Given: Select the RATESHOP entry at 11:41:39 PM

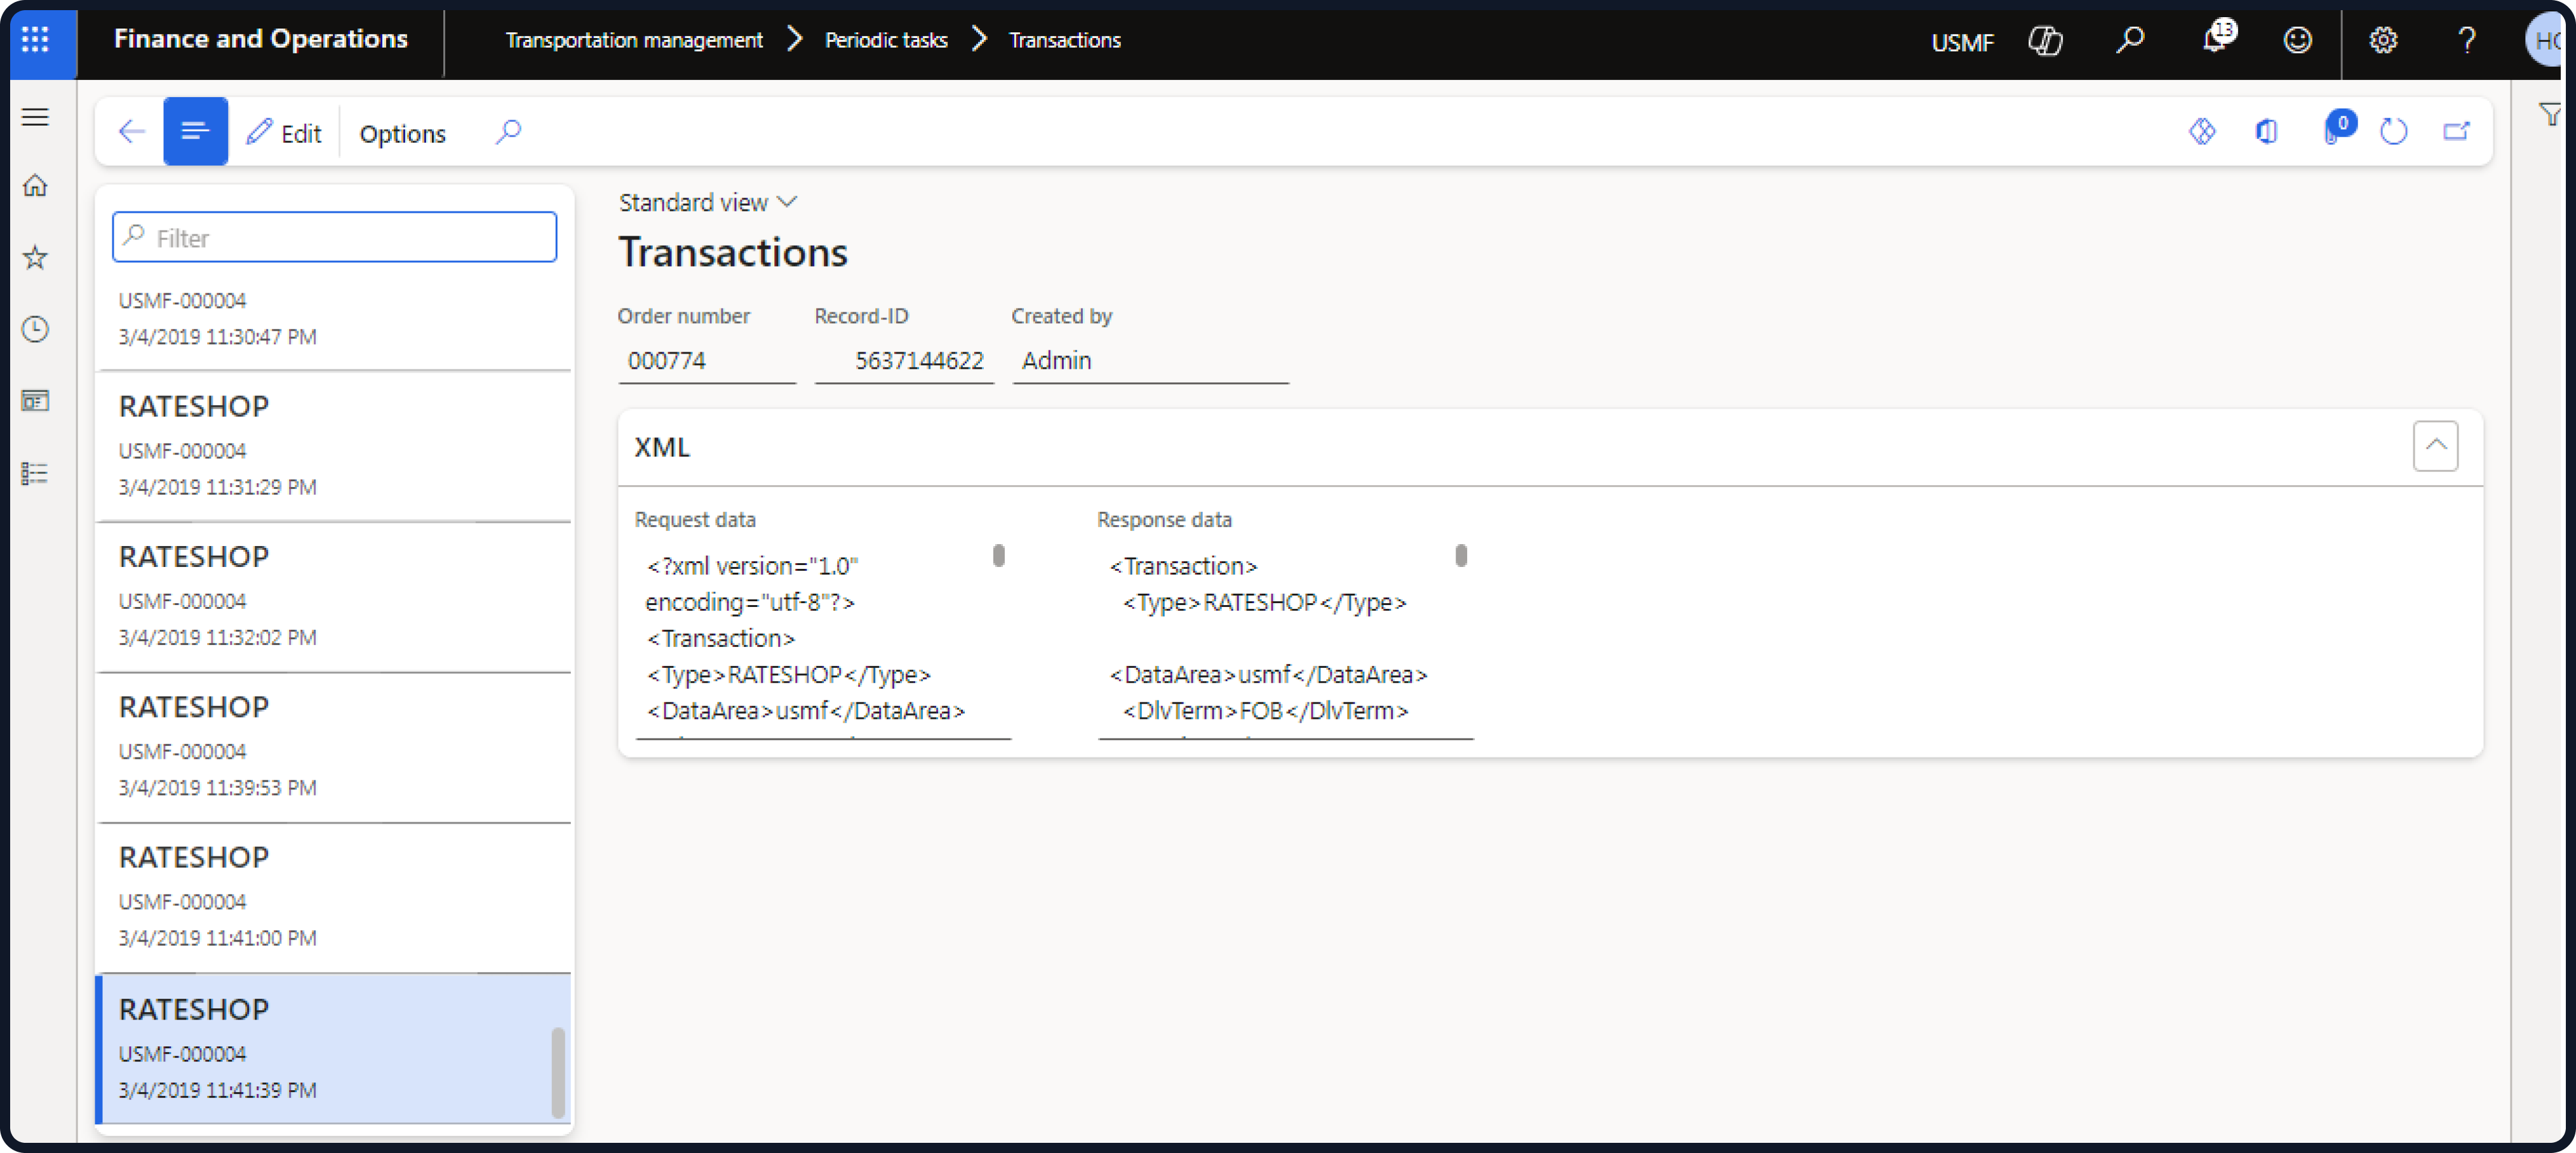Looking at the screenshot, I should 333,1048.
